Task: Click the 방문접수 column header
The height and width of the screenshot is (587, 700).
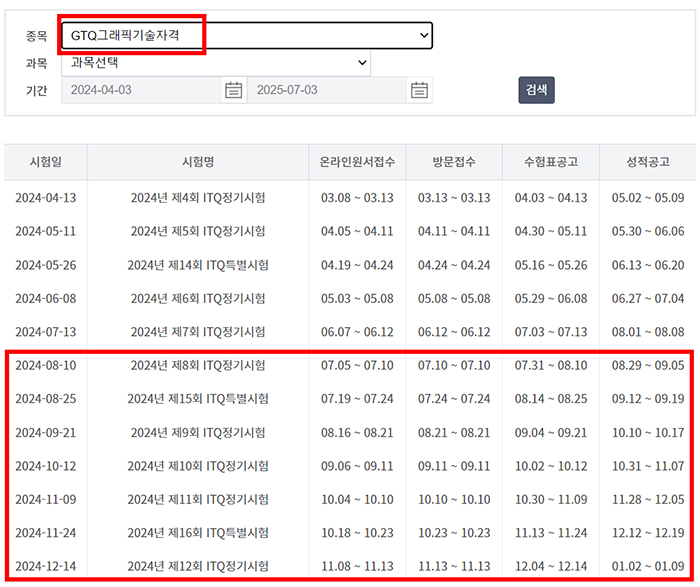Action: (x=454, y=162)
